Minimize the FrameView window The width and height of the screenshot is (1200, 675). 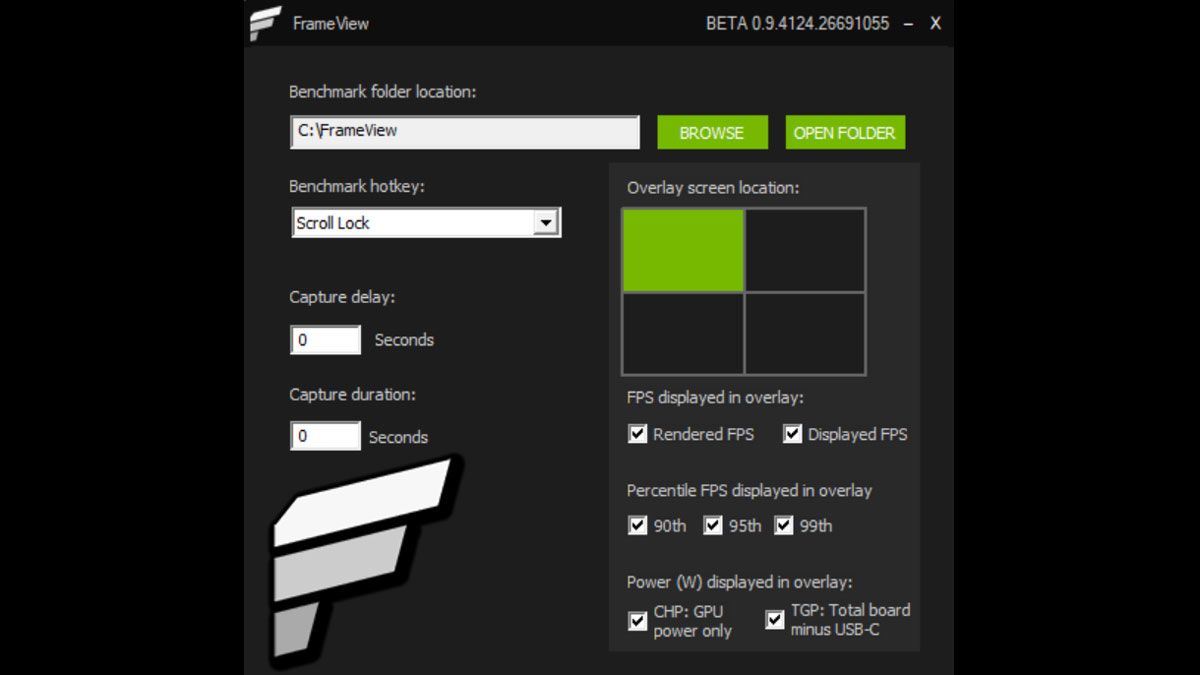[908, 23]
